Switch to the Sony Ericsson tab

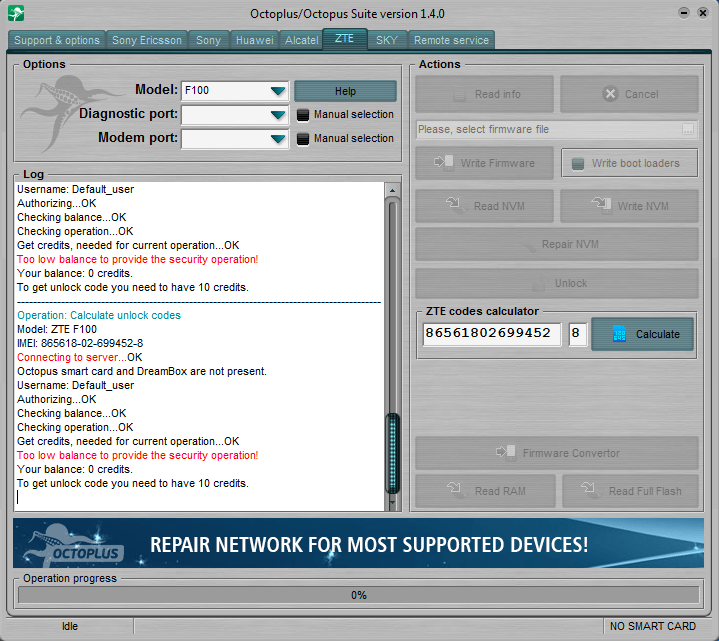(x=147, y=40)
